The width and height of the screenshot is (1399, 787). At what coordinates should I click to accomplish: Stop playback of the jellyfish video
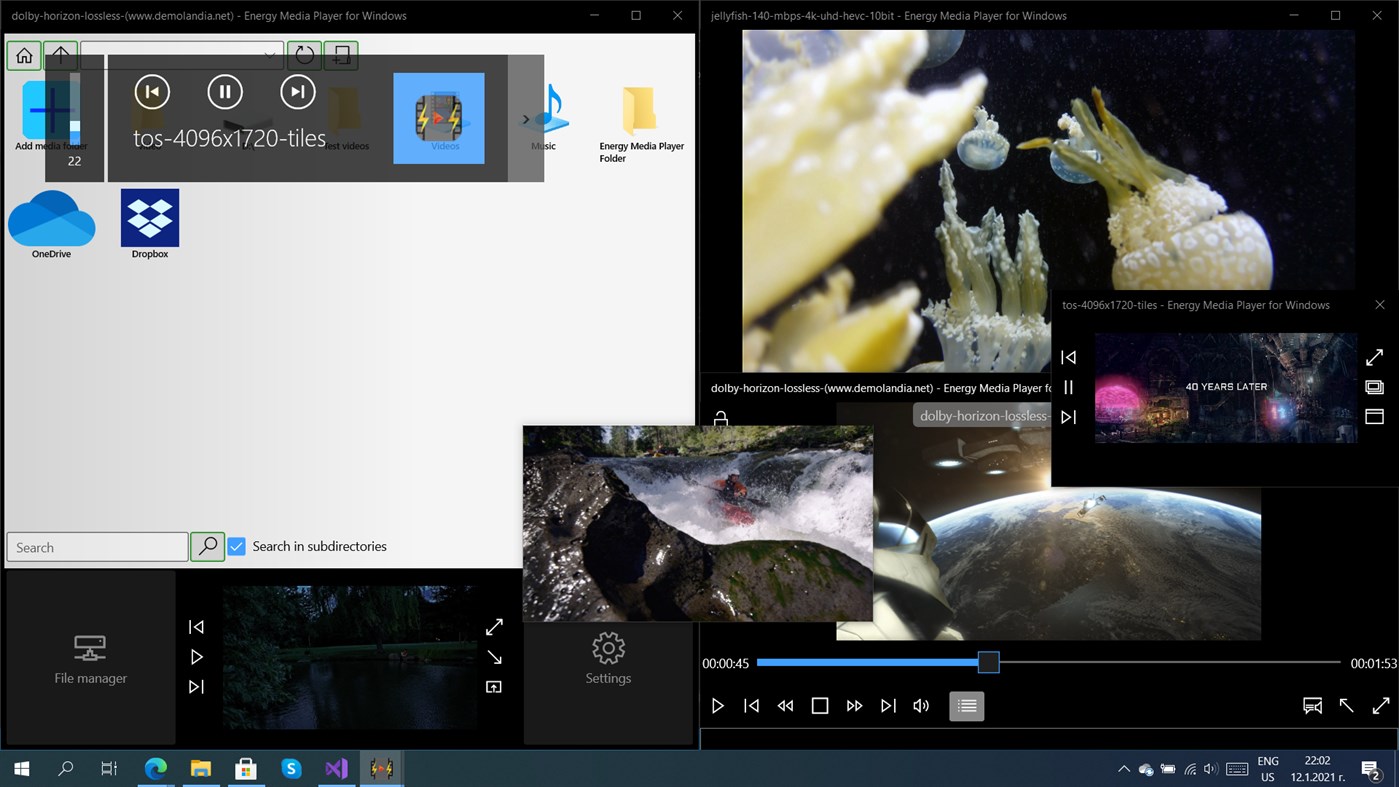[x=819, y=705]
